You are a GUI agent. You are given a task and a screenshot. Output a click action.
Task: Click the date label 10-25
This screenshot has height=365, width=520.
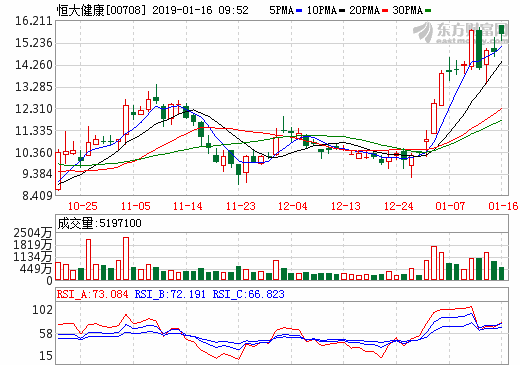tap(82, 206)
